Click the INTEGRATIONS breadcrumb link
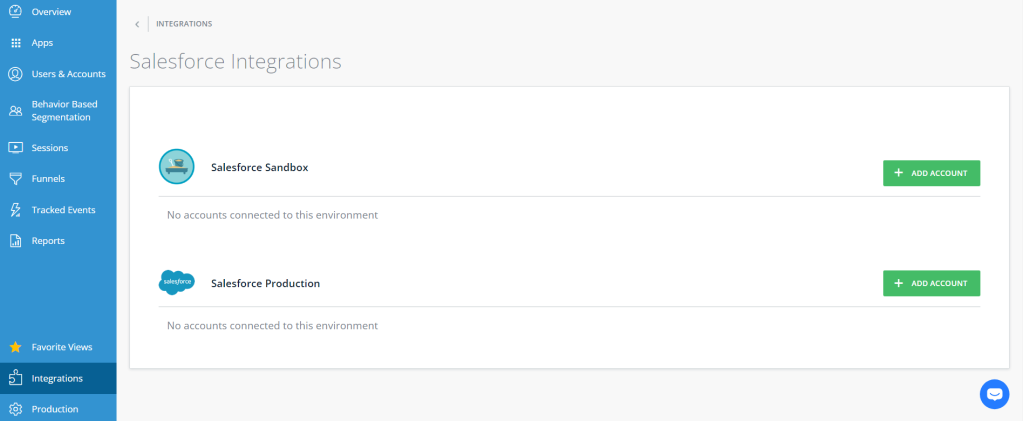This screenshot has height=421, width=1023. (184, 24)
